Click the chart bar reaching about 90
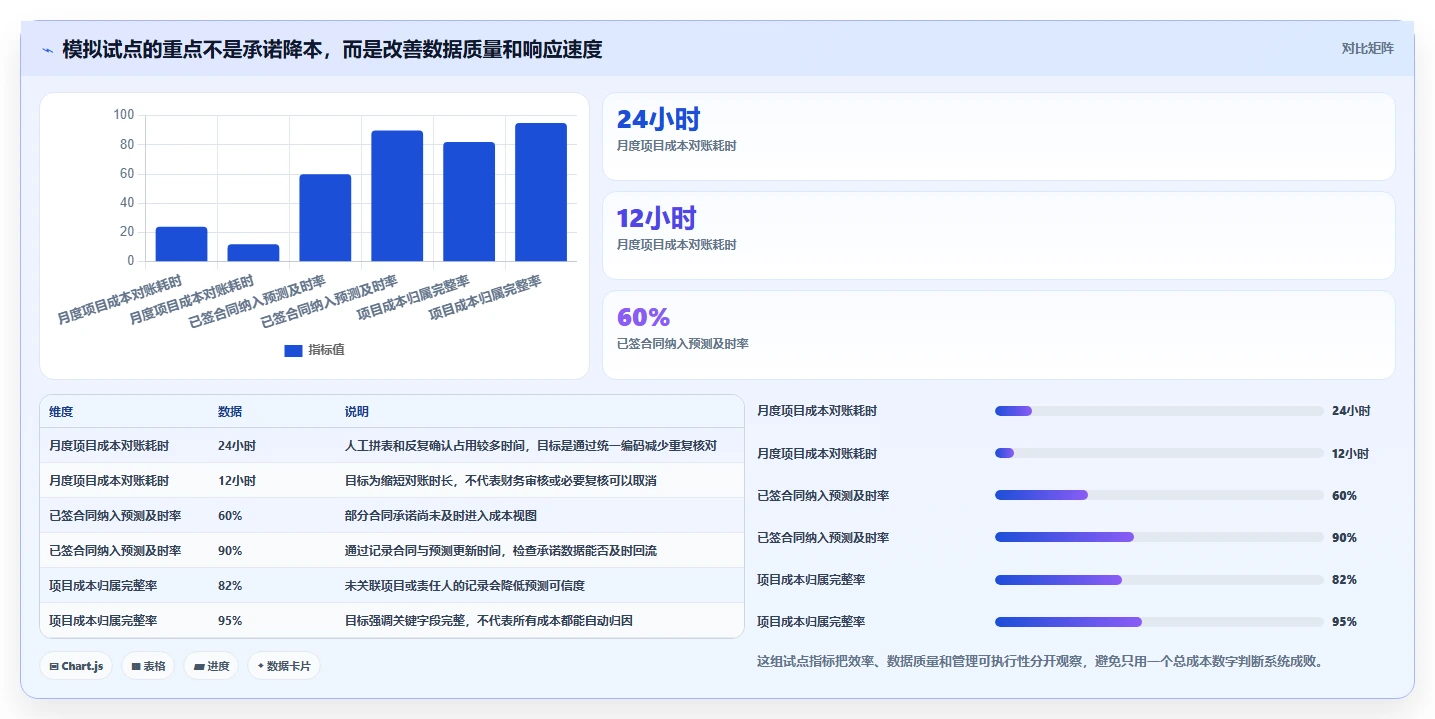 click(397, 196)
